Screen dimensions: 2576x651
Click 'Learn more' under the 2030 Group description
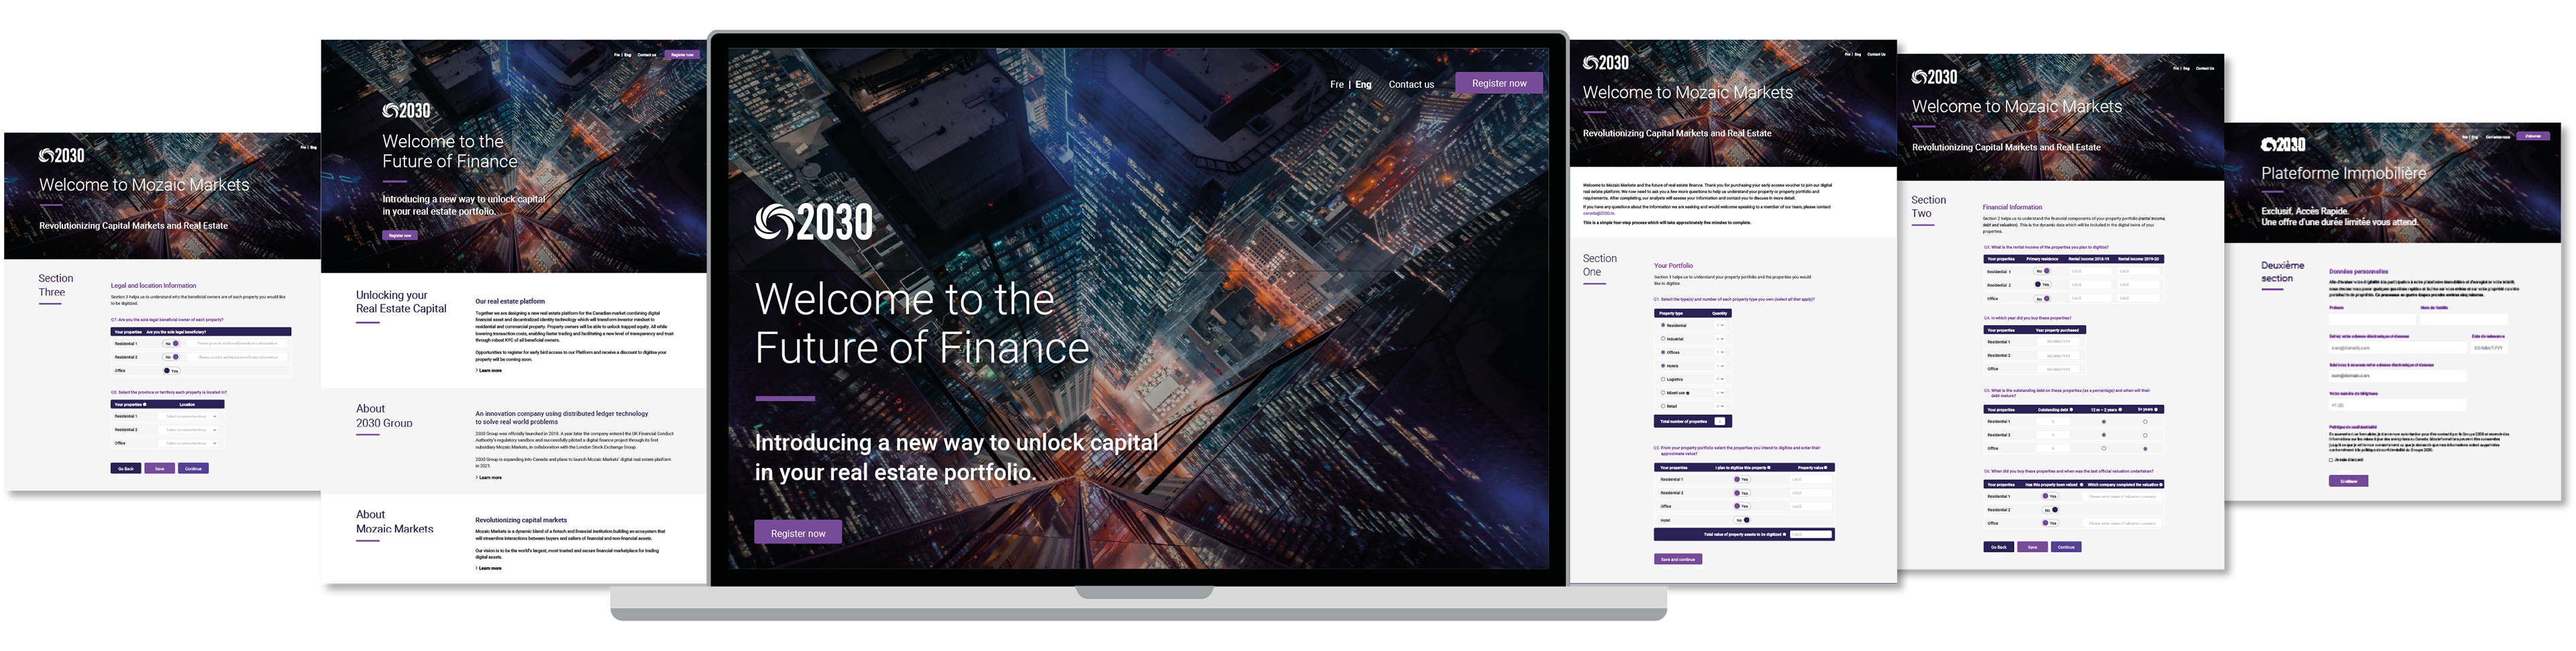tap(489, 477)
